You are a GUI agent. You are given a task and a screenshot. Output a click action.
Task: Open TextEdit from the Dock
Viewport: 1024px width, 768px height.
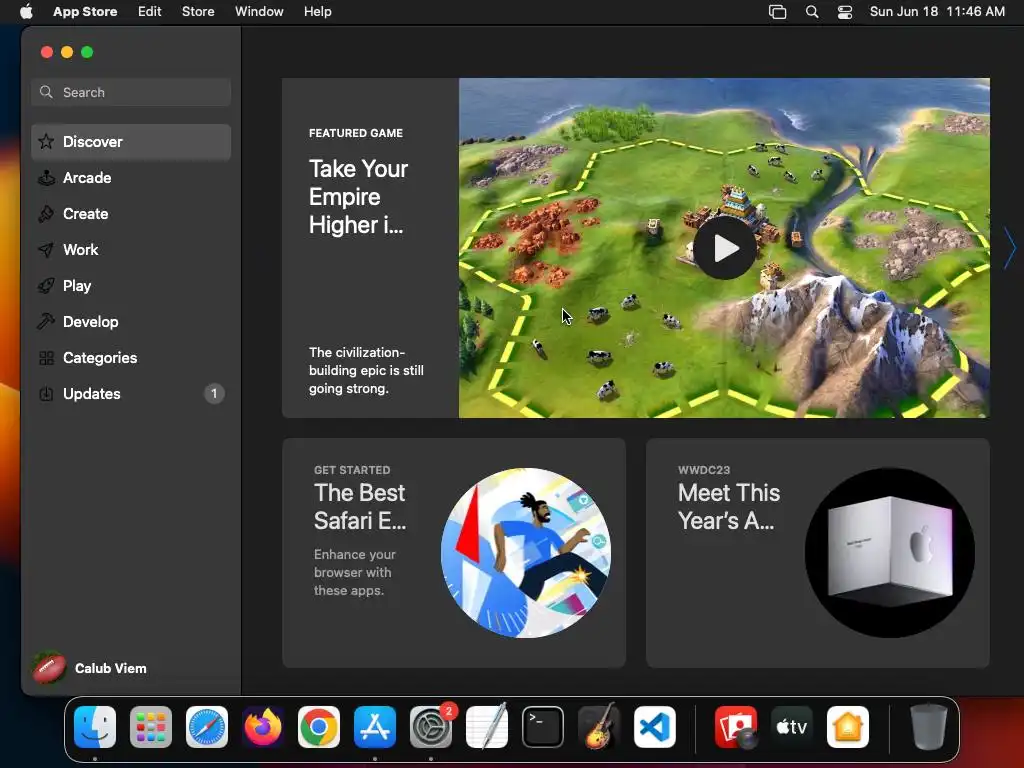tap(487, 727)
